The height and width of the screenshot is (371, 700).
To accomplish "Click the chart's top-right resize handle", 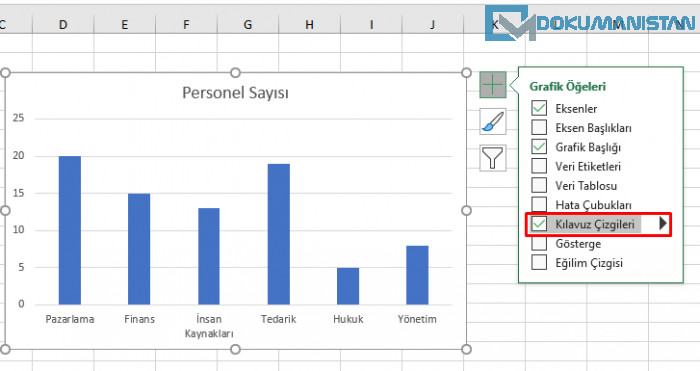I will coord(466,73).
